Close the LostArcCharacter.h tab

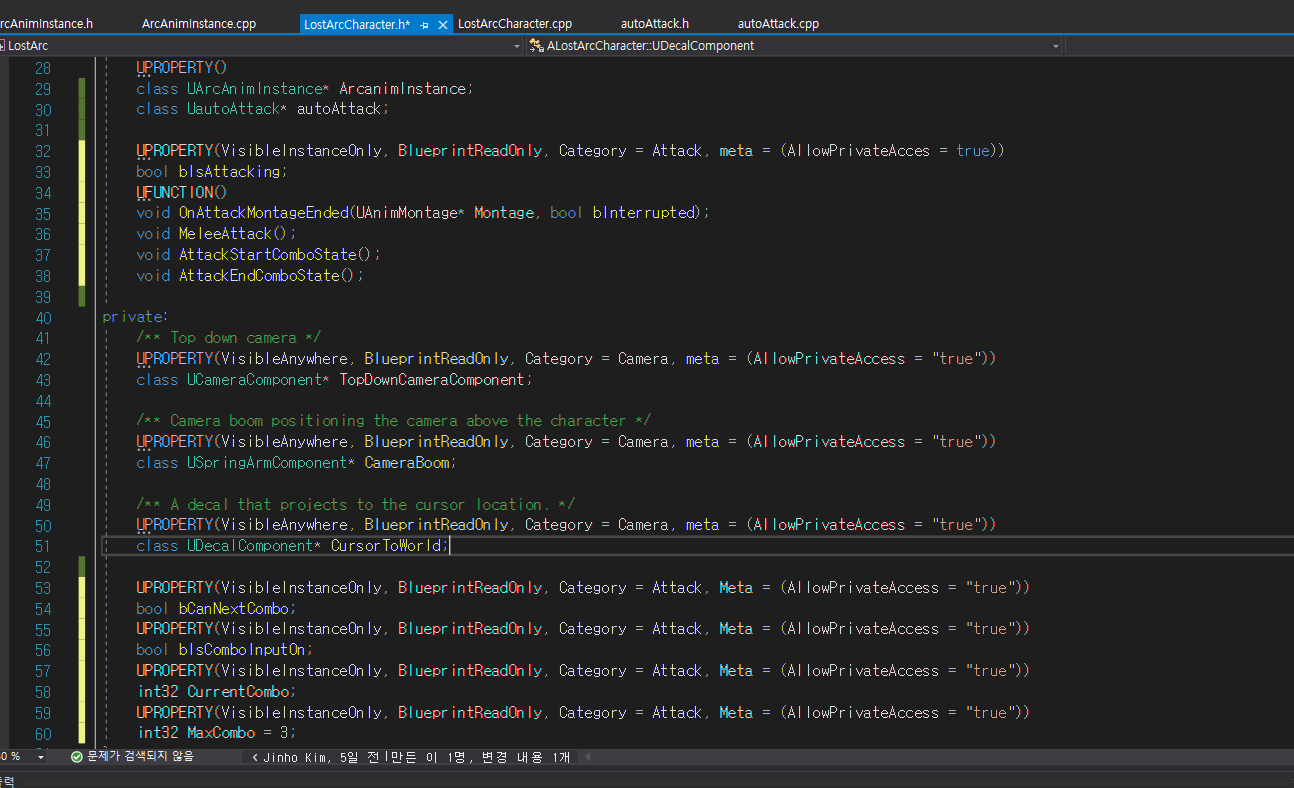click(x=443, y=24)
